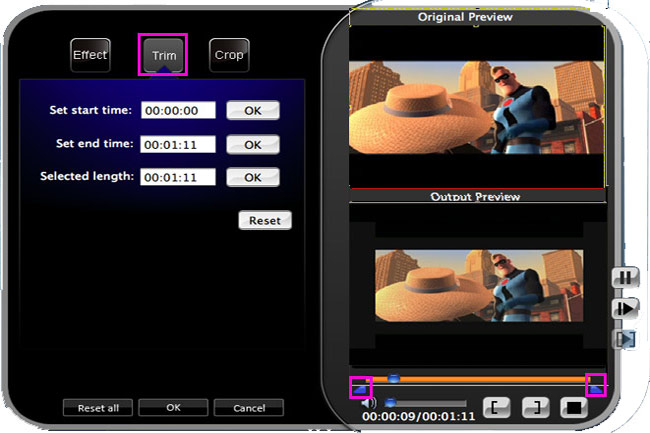Mute audio via the speaker icon

(x=368, y=403)
